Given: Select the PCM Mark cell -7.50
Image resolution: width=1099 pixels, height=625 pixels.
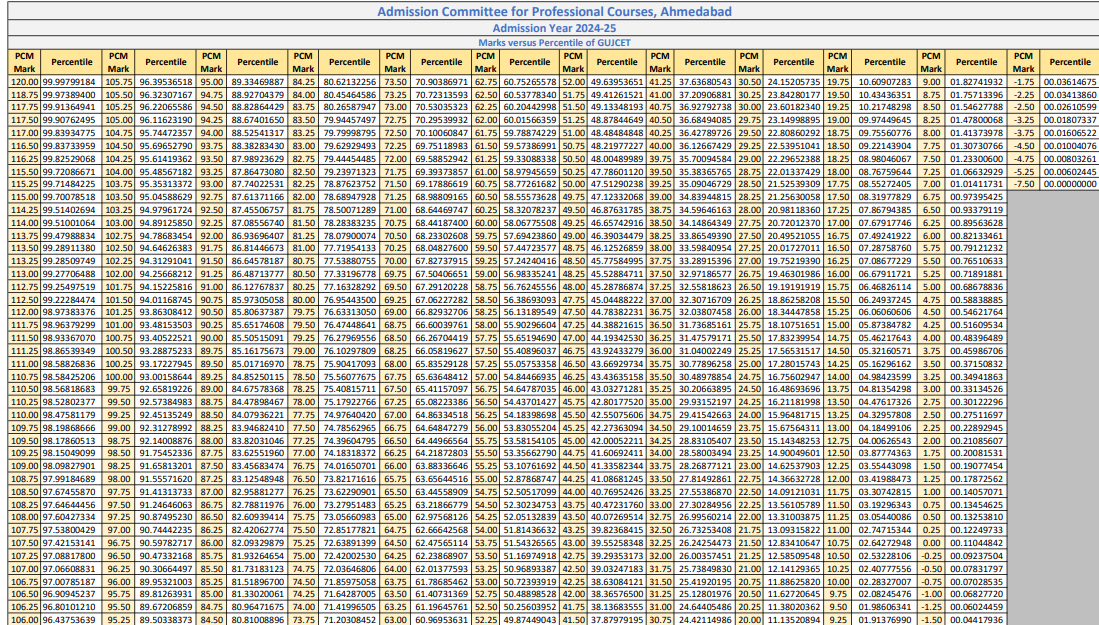Looking at the screenshot, I should coord(1023,184).
